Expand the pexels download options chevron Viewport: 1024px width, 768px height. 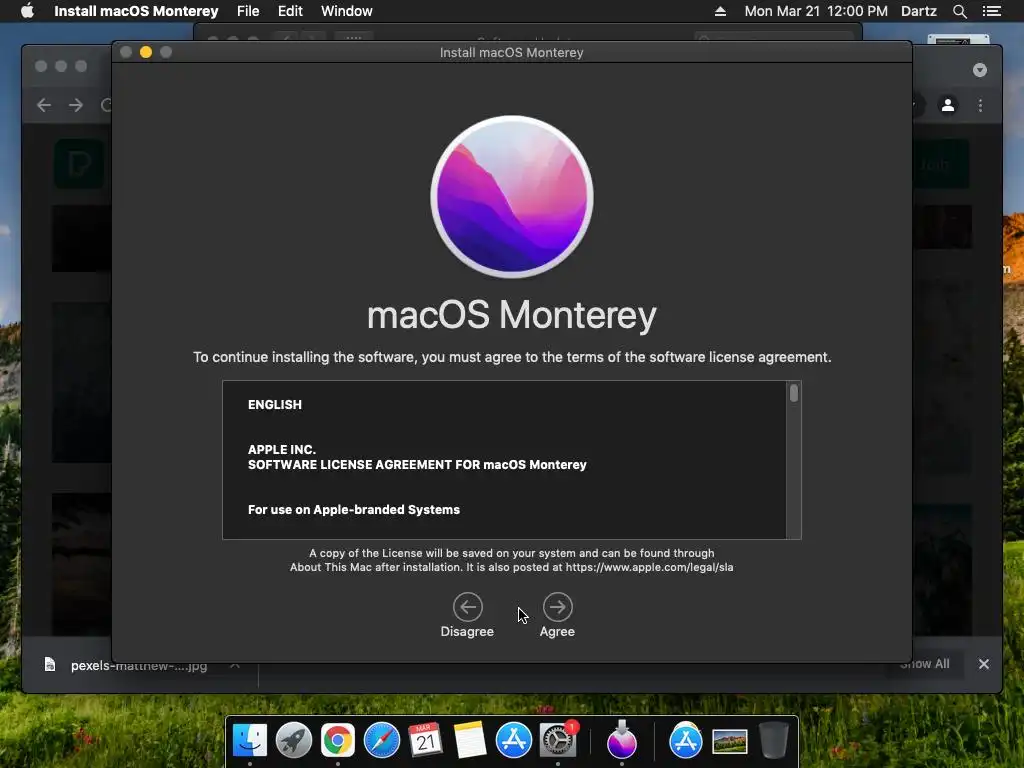pos(235,665)
